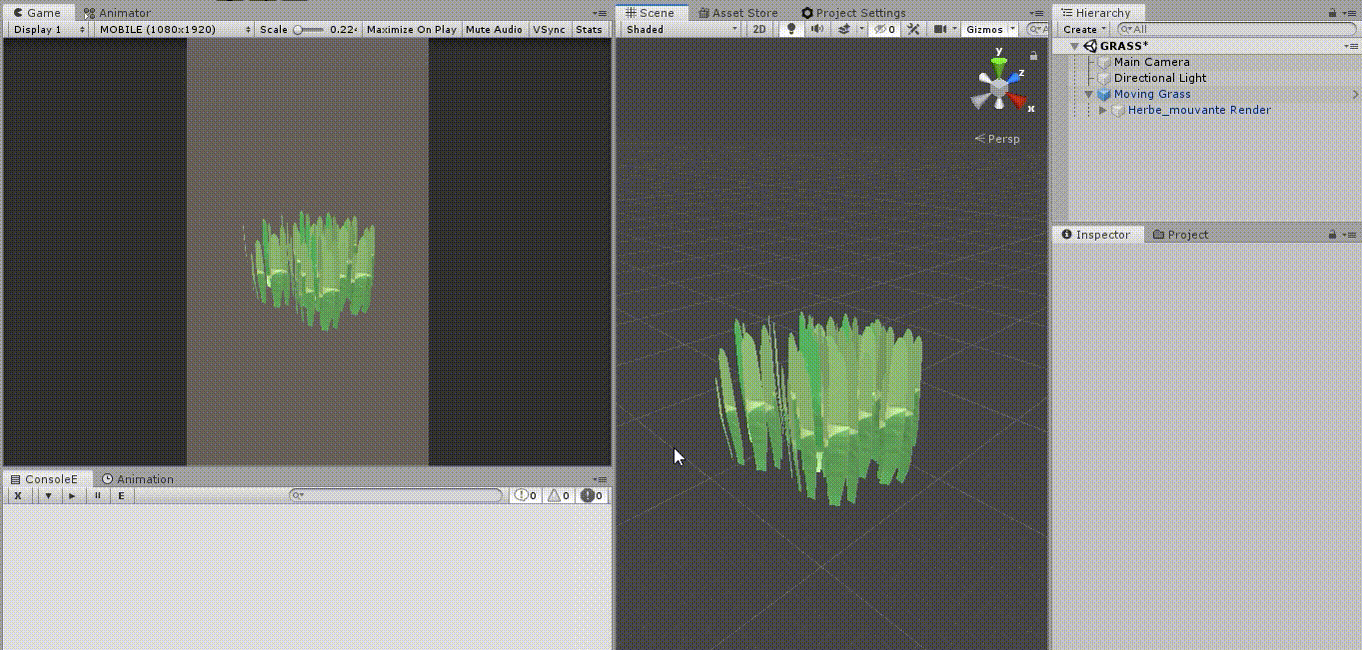This screenshot has height=650, width=1362.
Task: Open scene camera settings icon
Action: (x=940, y=29)
